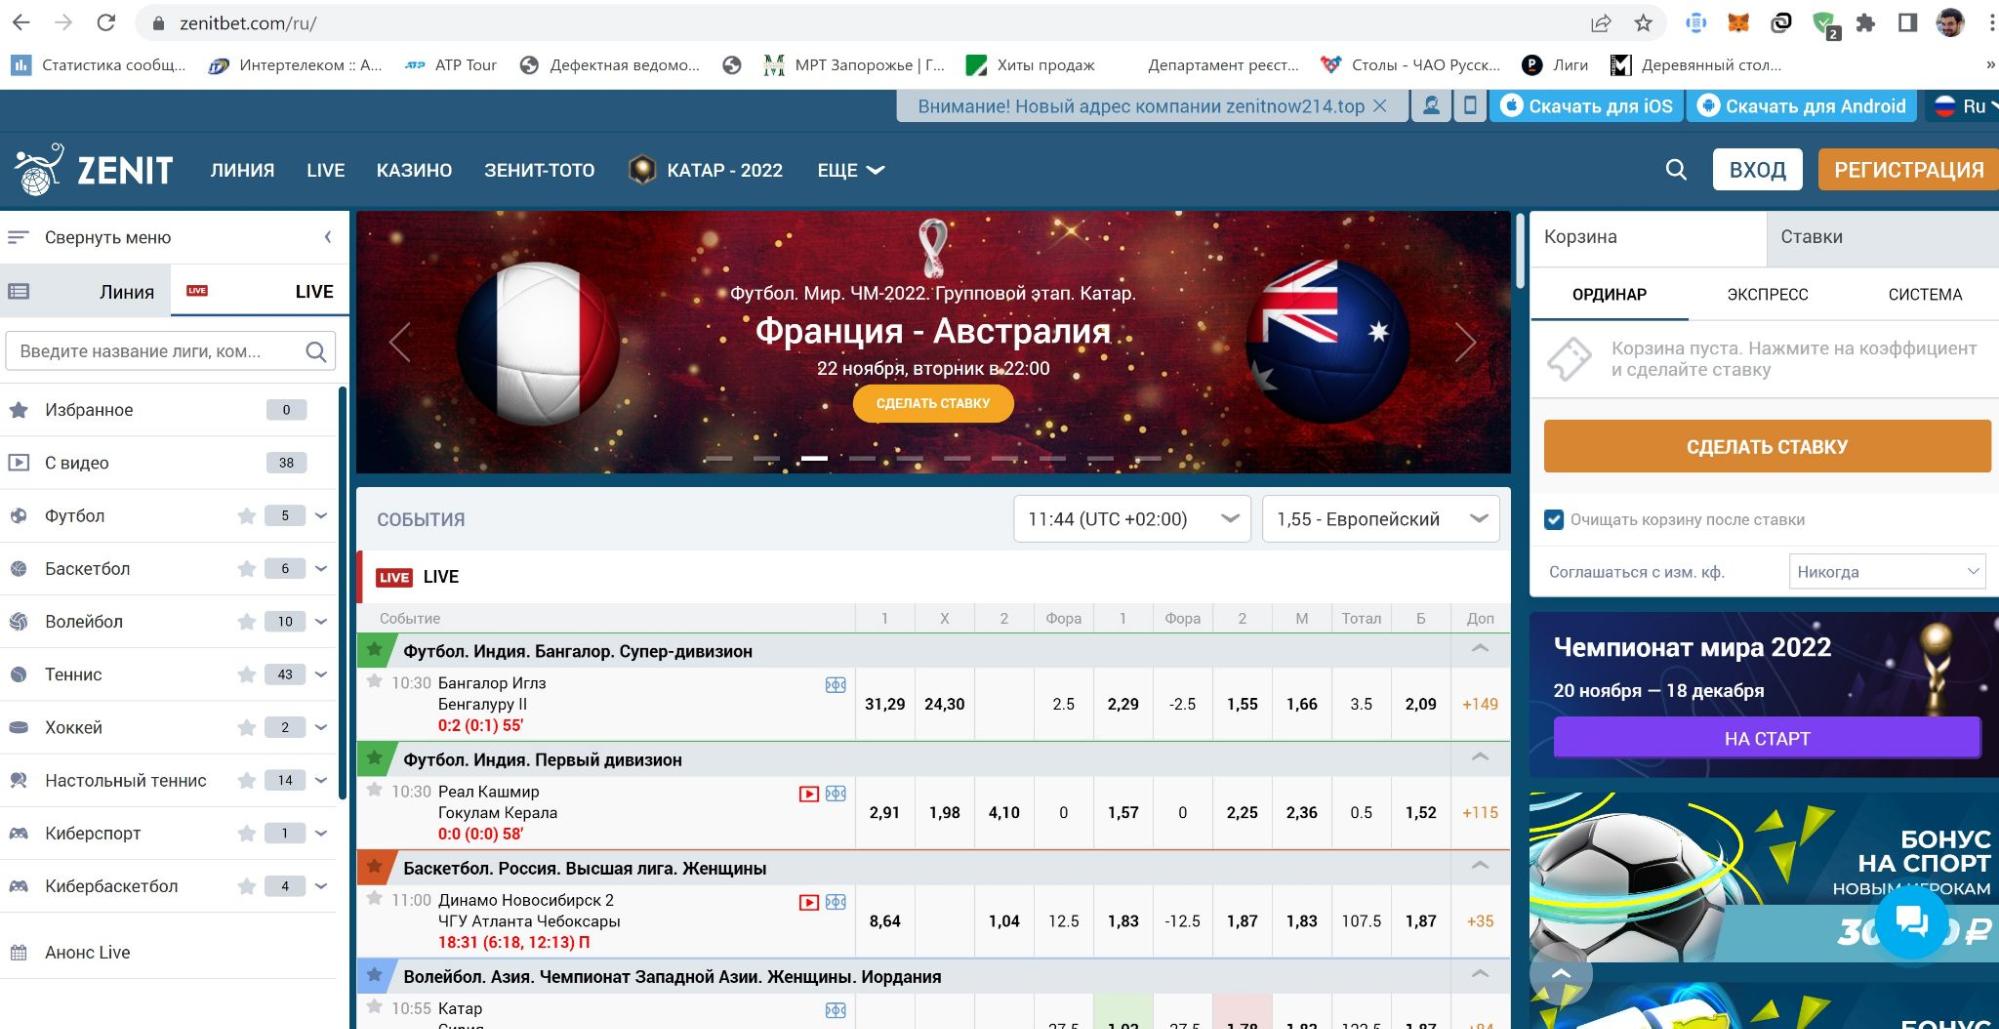The height and width of the screenshot is (1029, 1999).
Task: Click the scroll-to-top arrow button
Action: [1560, 974]
